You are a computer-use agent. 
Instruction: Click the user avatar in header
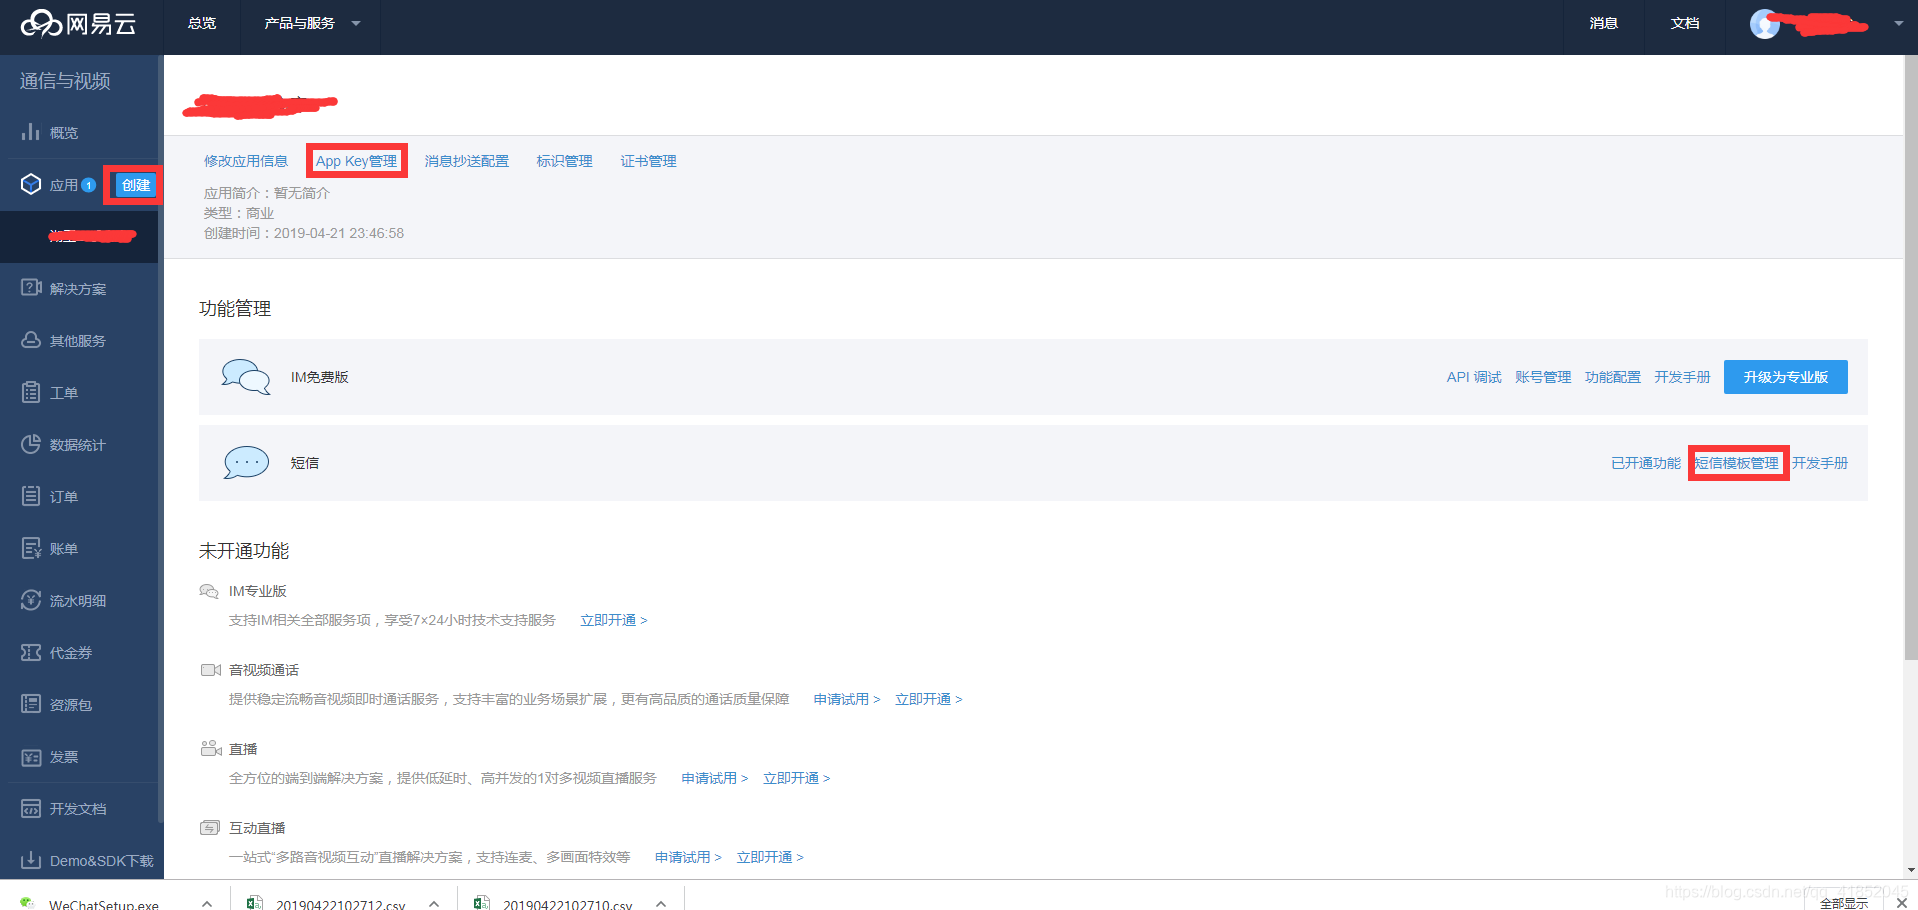pyautogui.click(x=1765, y=24)
